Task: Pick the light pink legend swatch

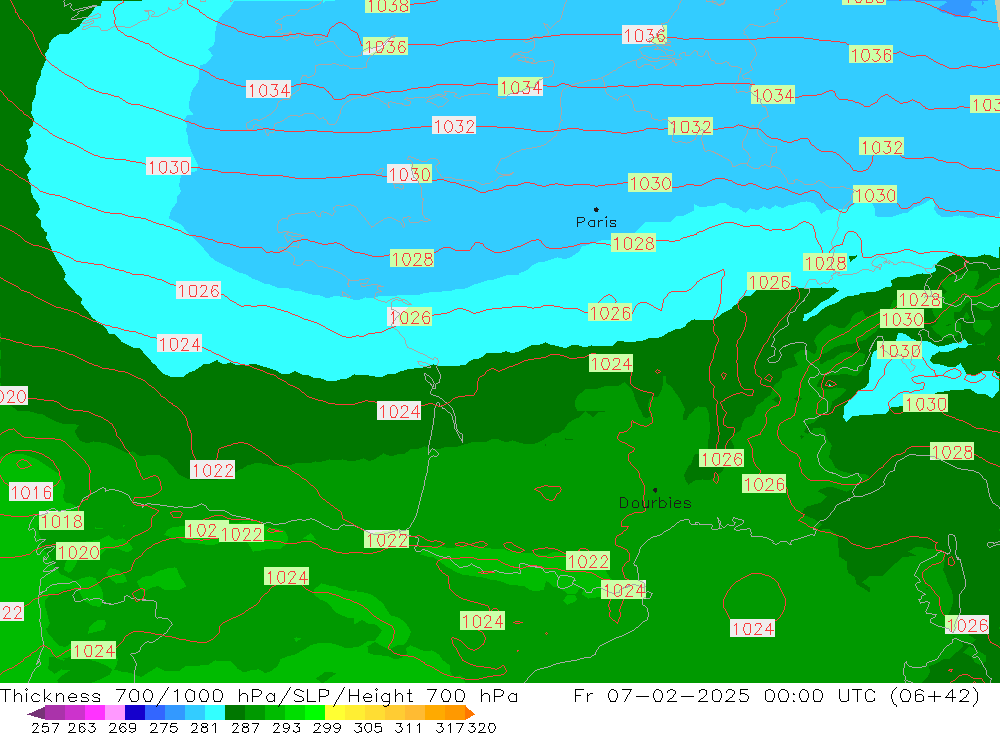Action: point(113,713)
